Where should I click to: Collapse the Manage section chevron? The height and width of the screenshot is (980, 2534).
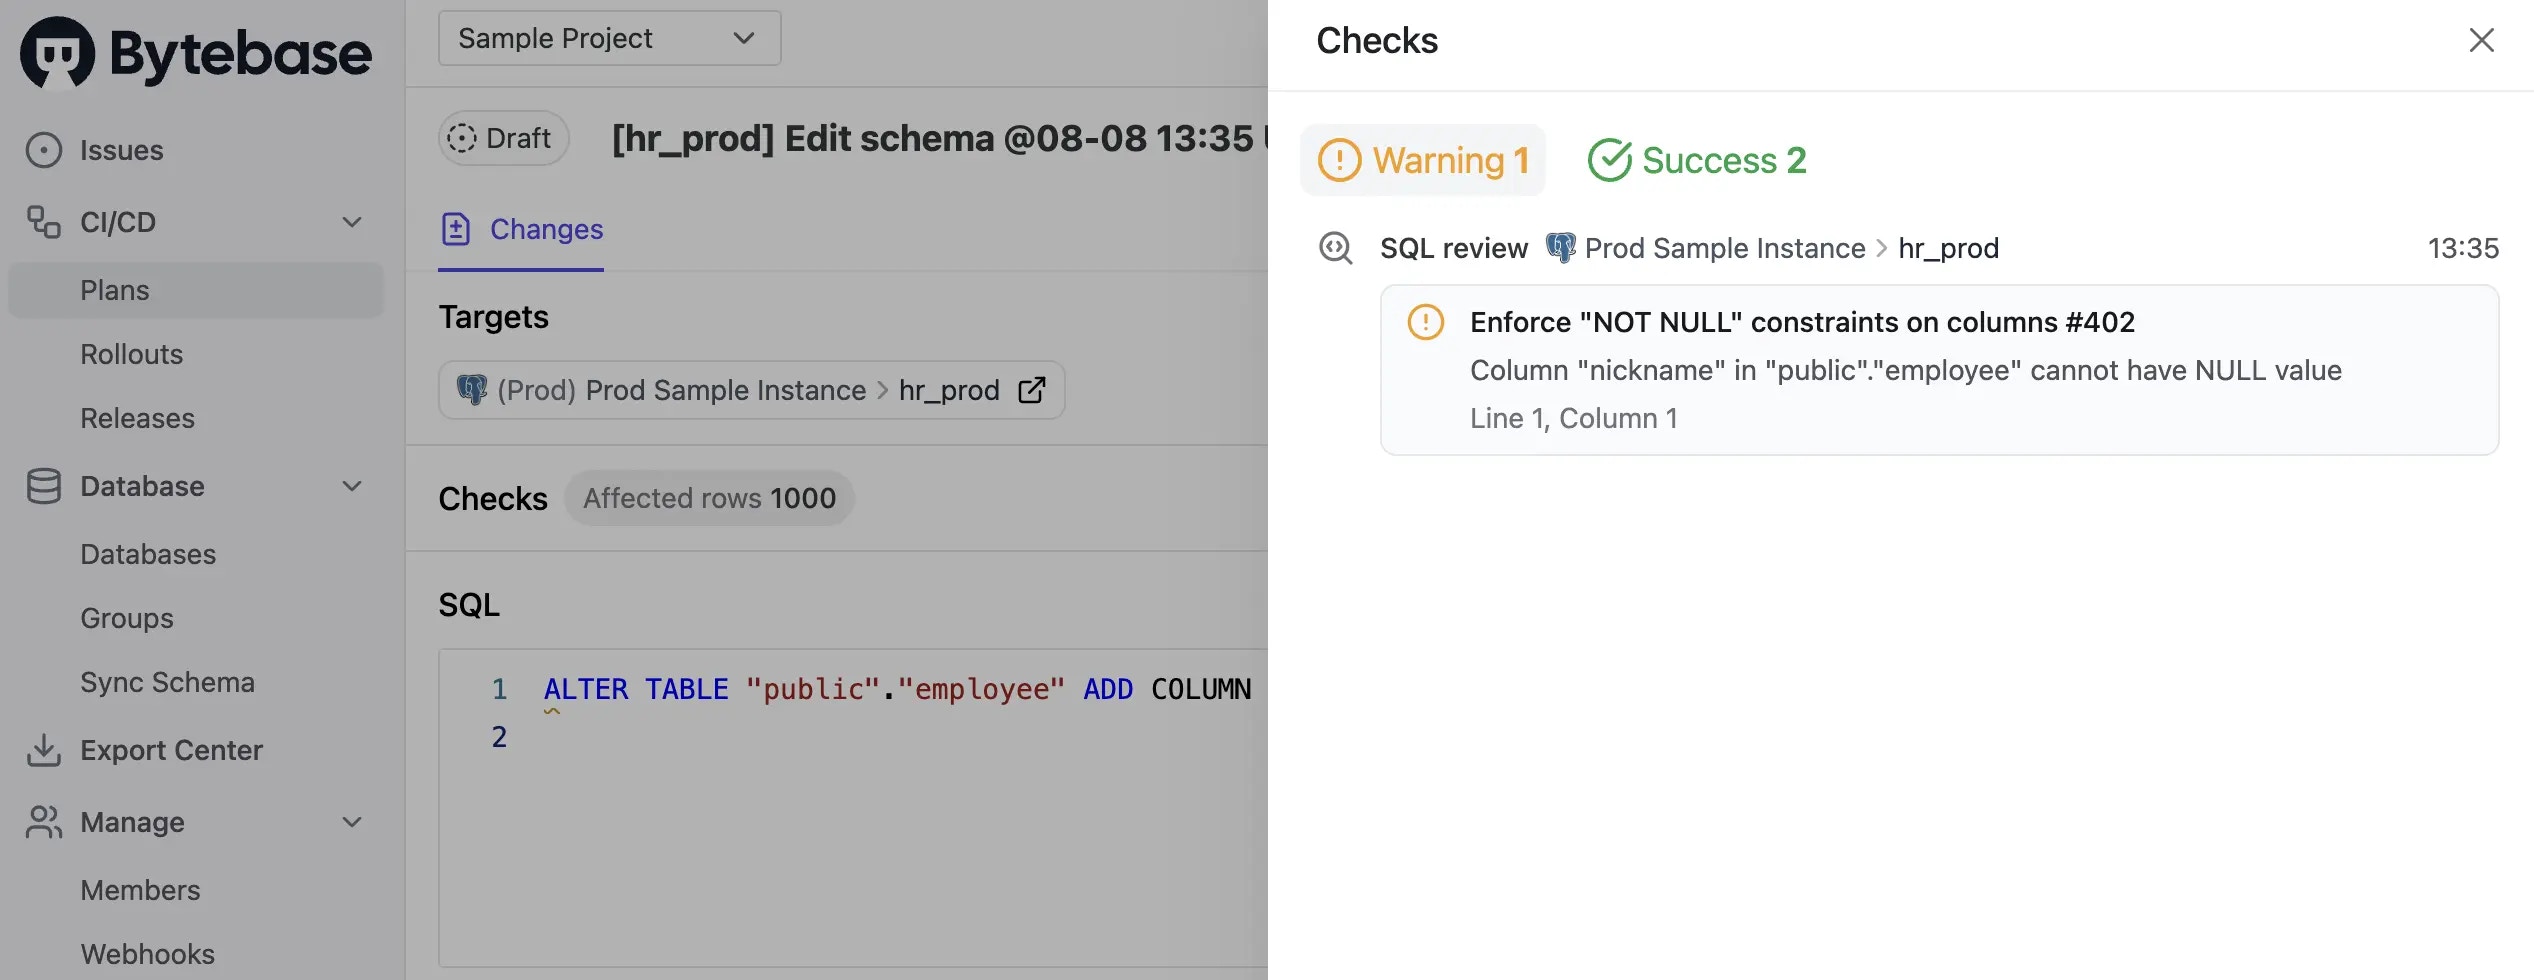point(352,822)
